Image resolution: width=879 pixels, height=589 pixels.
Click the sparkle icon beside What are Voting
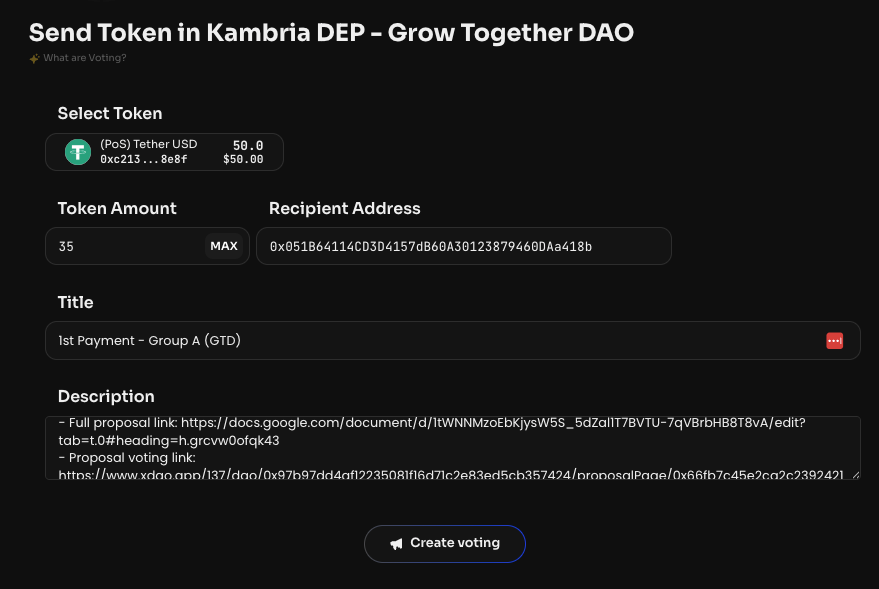pyautogui.click(x=35, y=58)
